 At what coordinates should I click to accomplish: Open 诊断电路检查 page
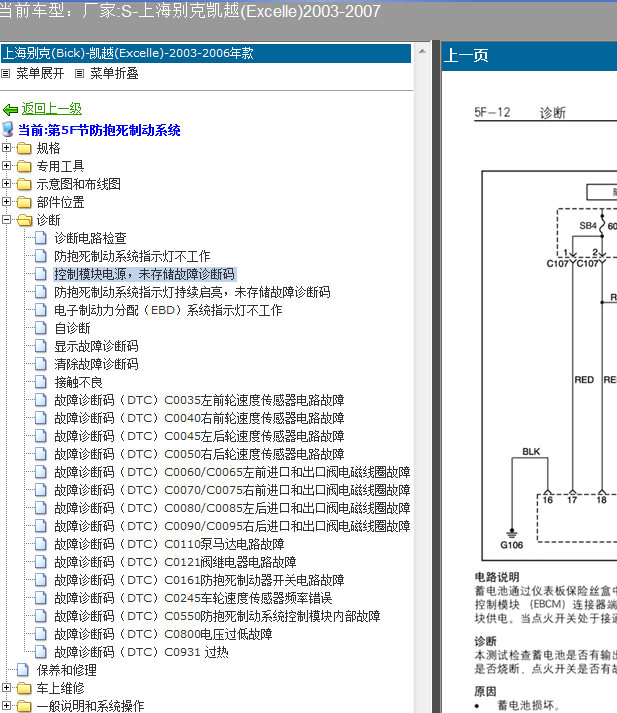point(90,238)
